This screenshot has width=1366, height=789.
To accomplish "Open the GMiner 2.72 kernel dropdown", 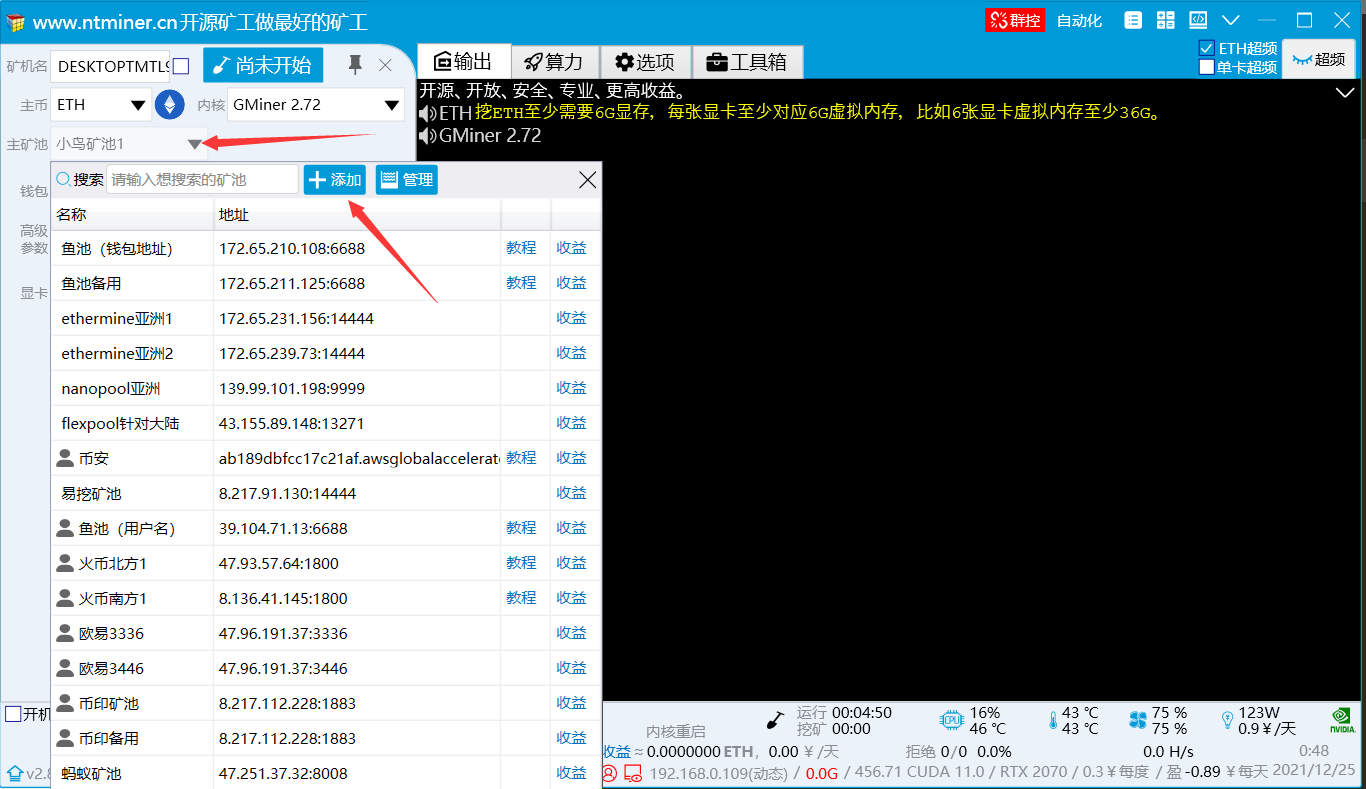I will (x=316, y=104).
